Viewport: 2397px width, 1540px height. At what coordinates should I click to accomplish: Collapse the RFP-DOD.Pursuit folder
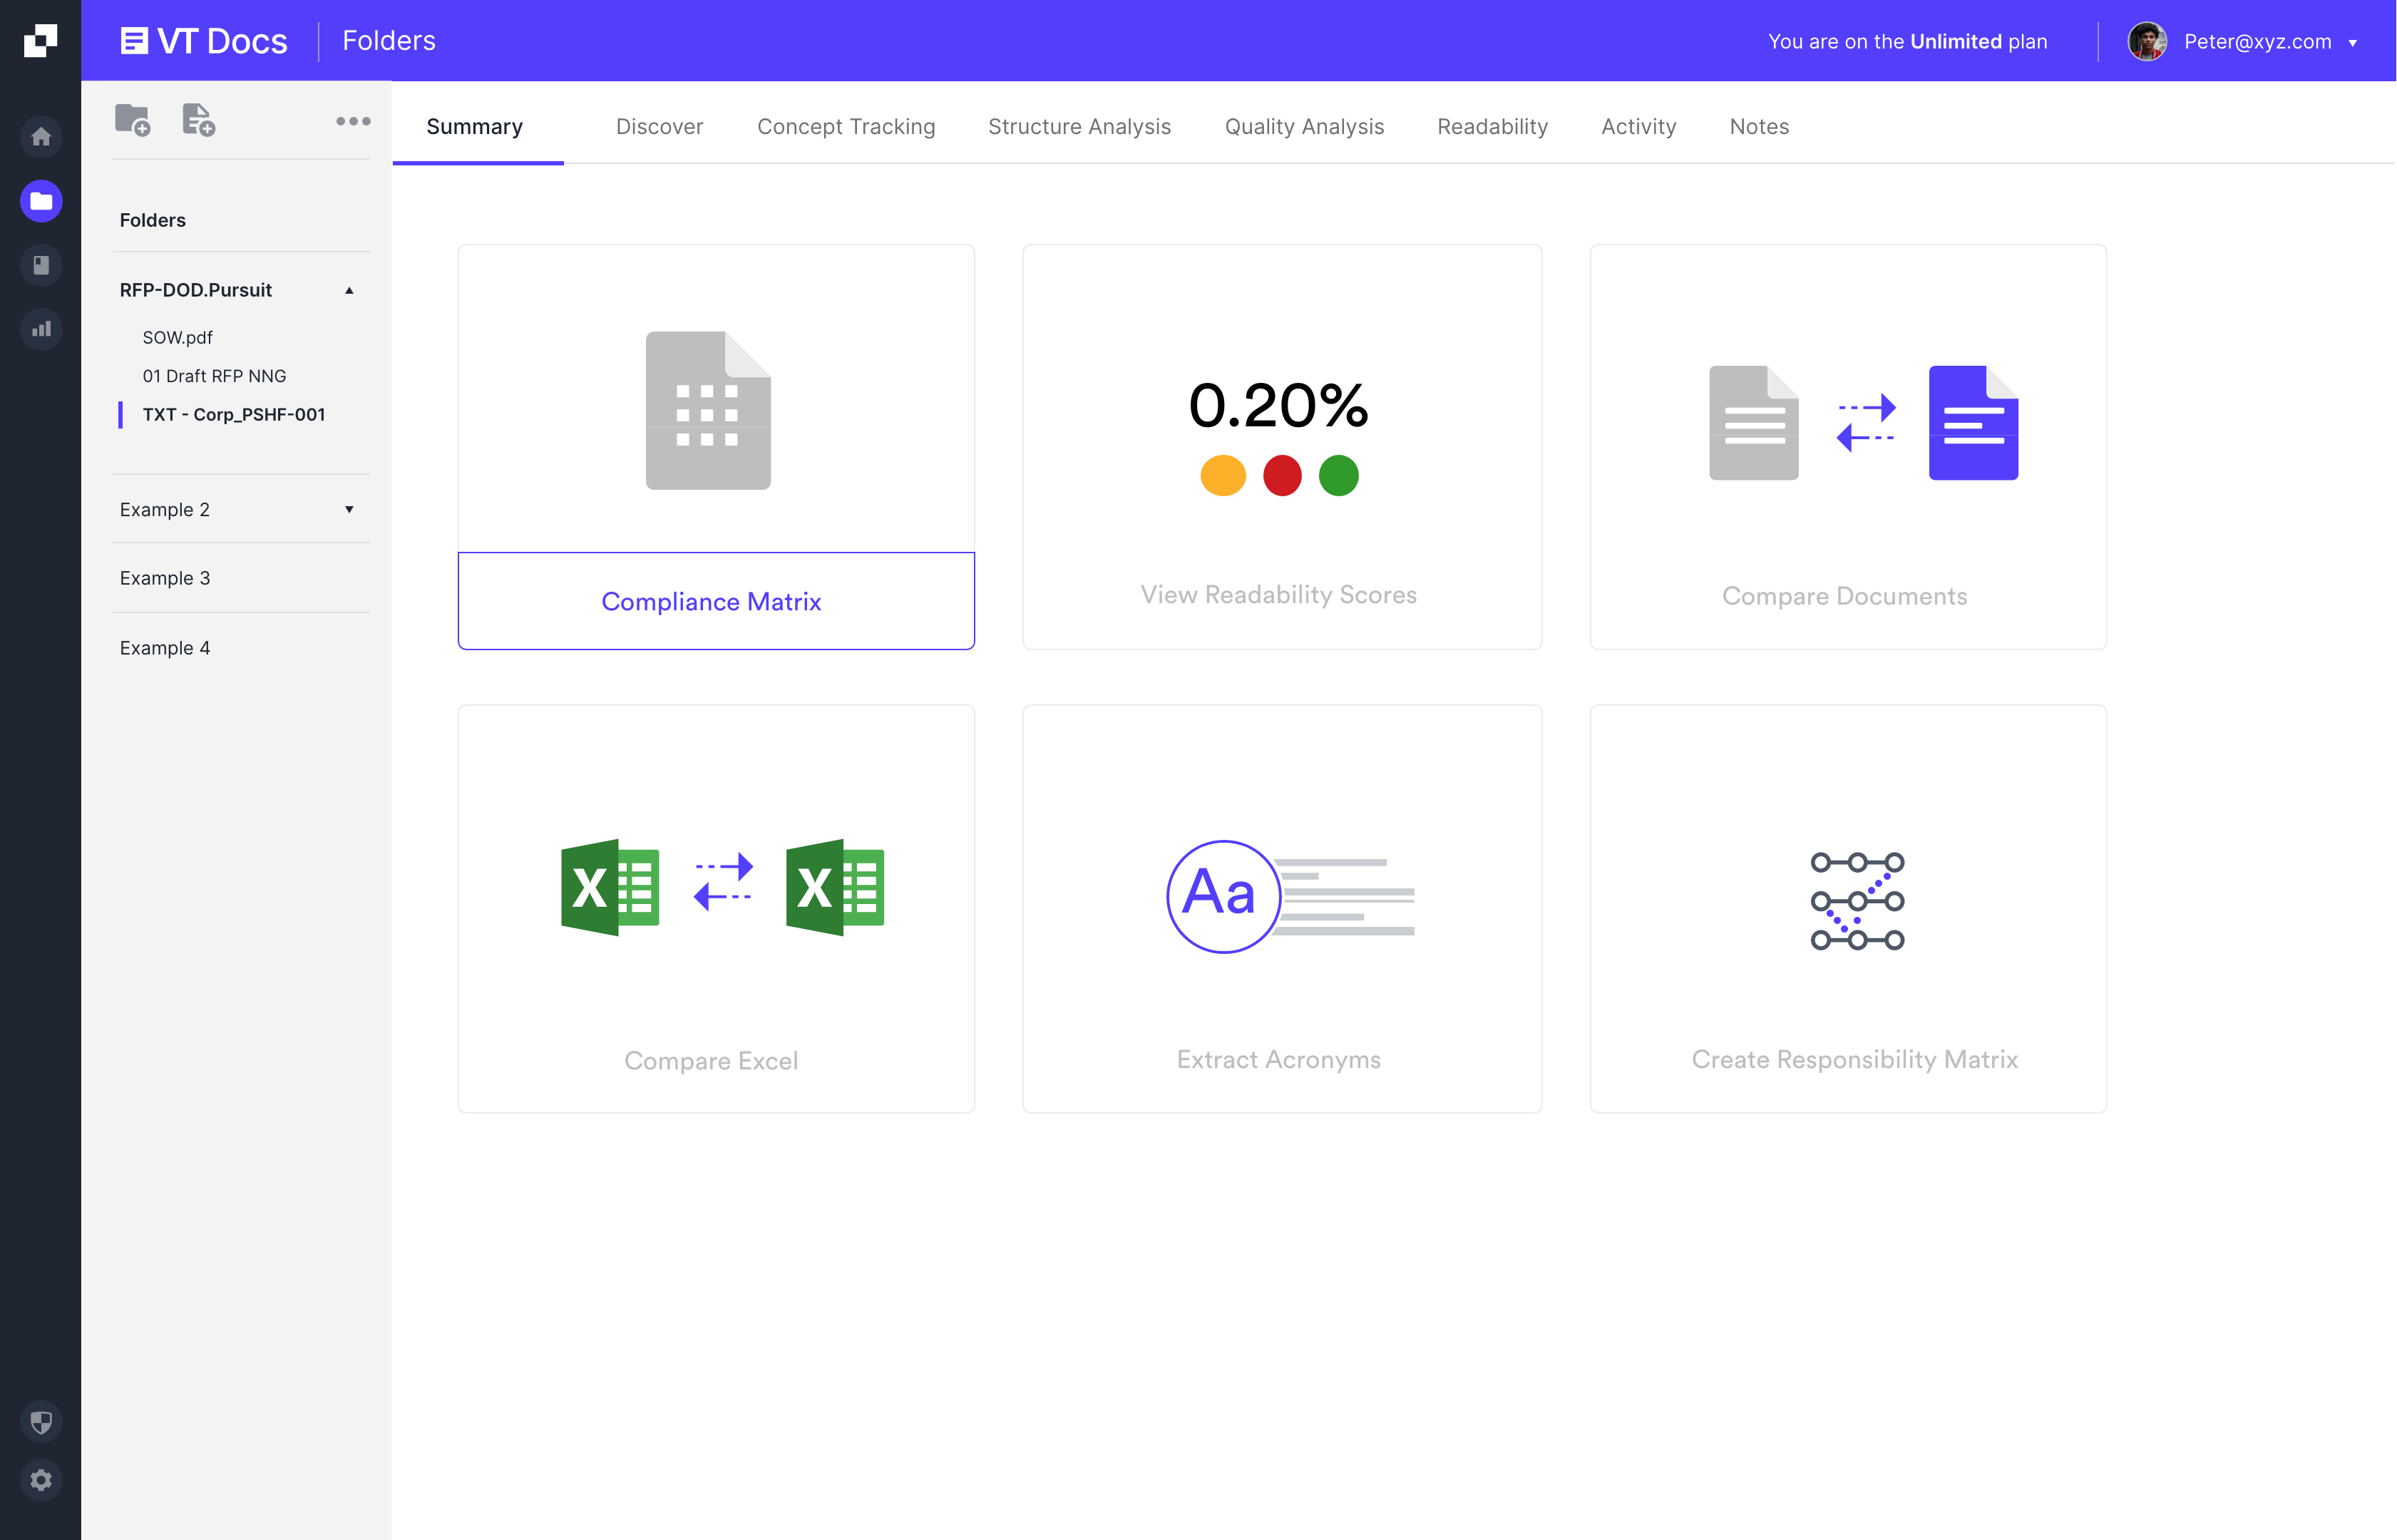pyautogui.click(x=349, y=290)
